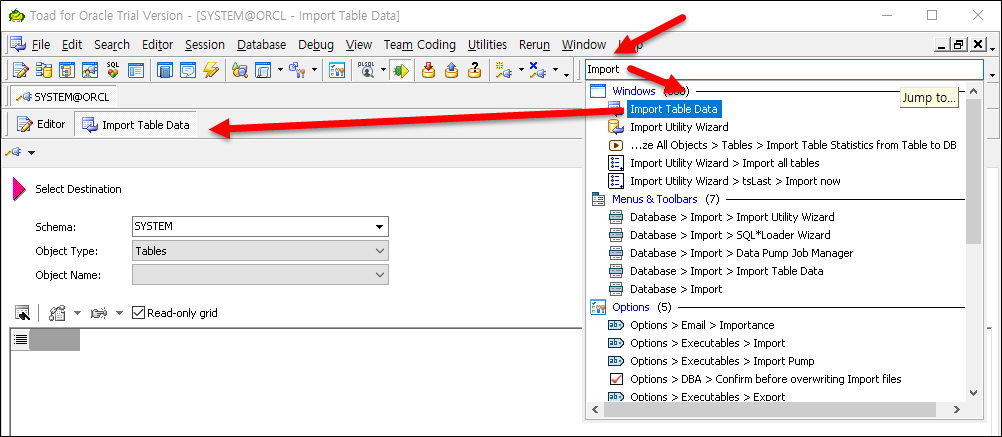Click the grid row indicator list icon
Viewport: 1002px width, 437px height.
[x=20, y=340]
